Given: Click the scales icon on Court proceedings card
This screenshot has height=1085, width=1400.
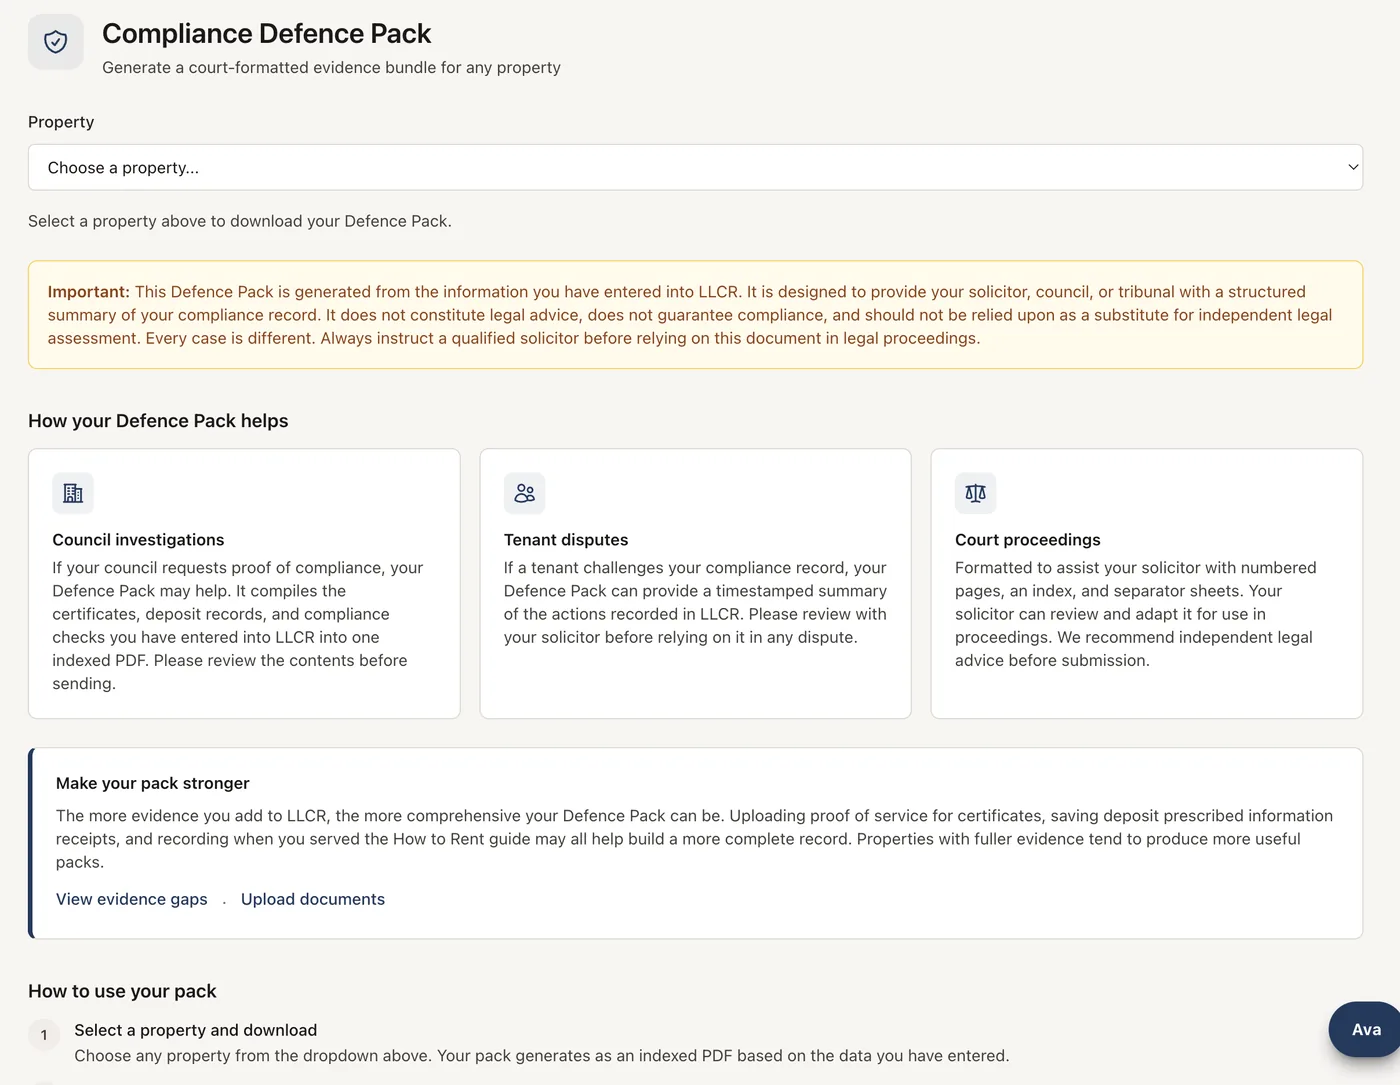Looking at the screenshot, I should pyautogui.click(x=976, y=493).
